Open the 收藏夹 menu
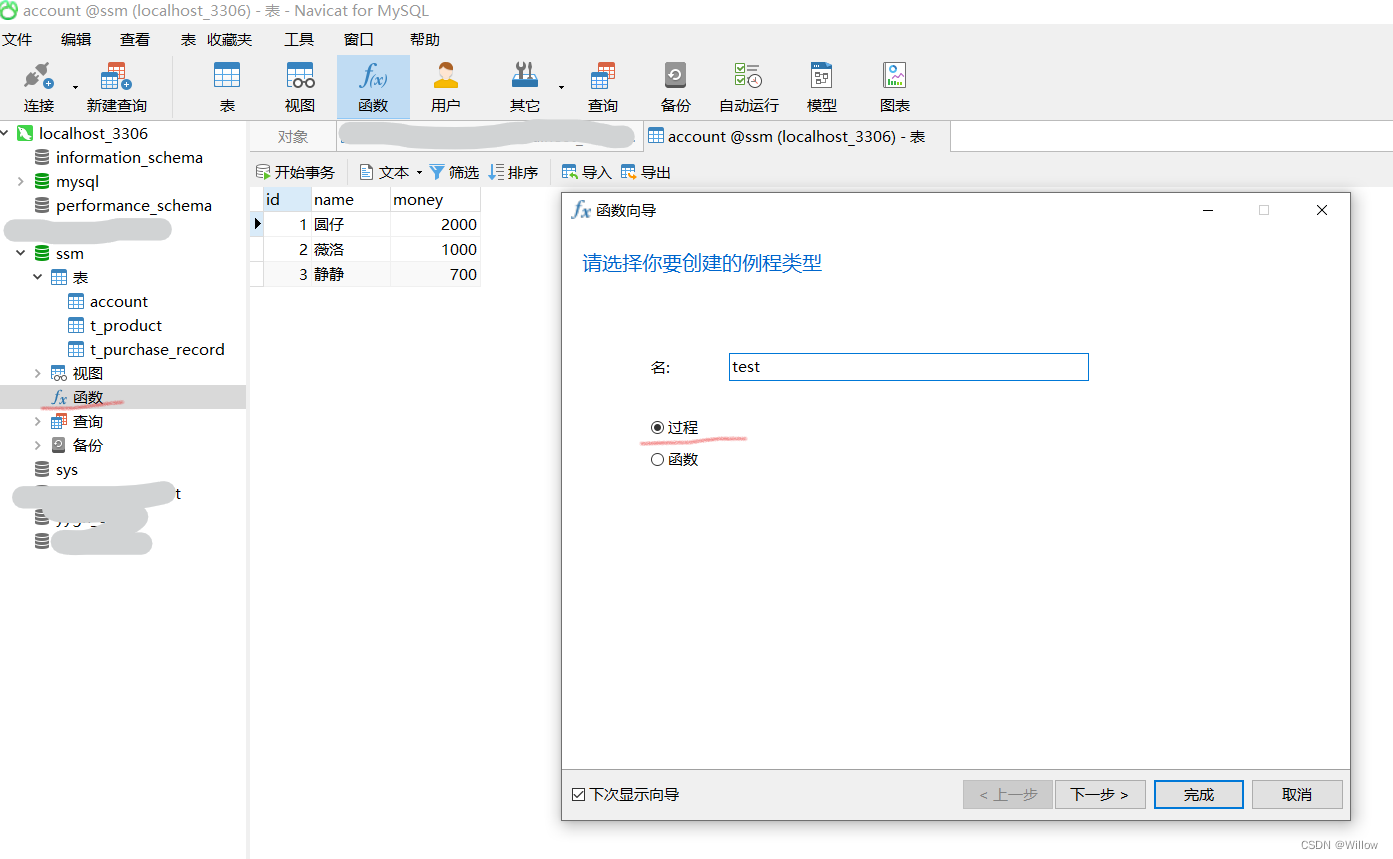 [230, 40]
